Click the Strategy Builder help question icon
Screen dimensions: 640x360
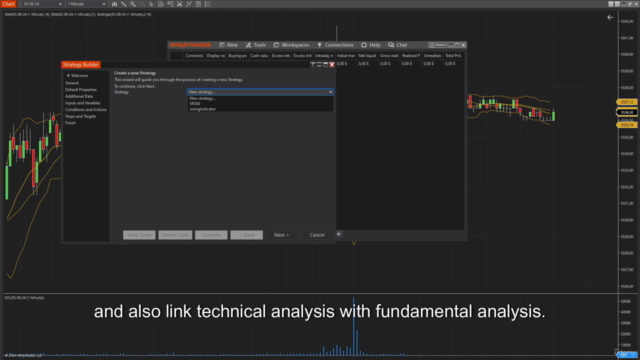point(313,64)
